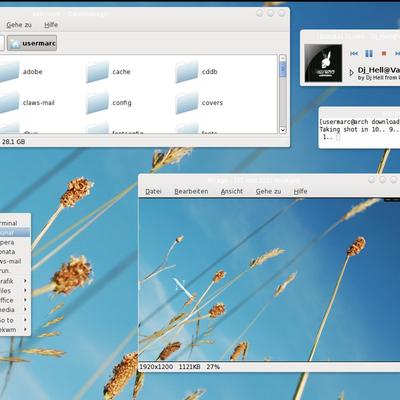Choose Terminal from the desktop root menu

15,223
